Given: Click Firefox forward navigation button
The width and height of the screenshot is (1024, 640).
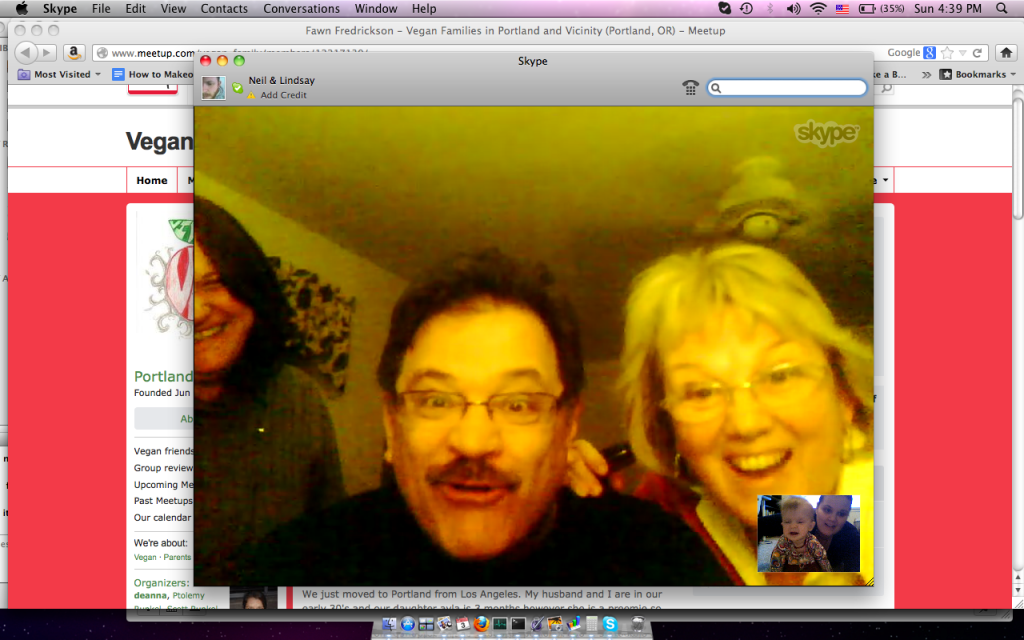Looking at the screenshot, I should (x=46, y=52).
